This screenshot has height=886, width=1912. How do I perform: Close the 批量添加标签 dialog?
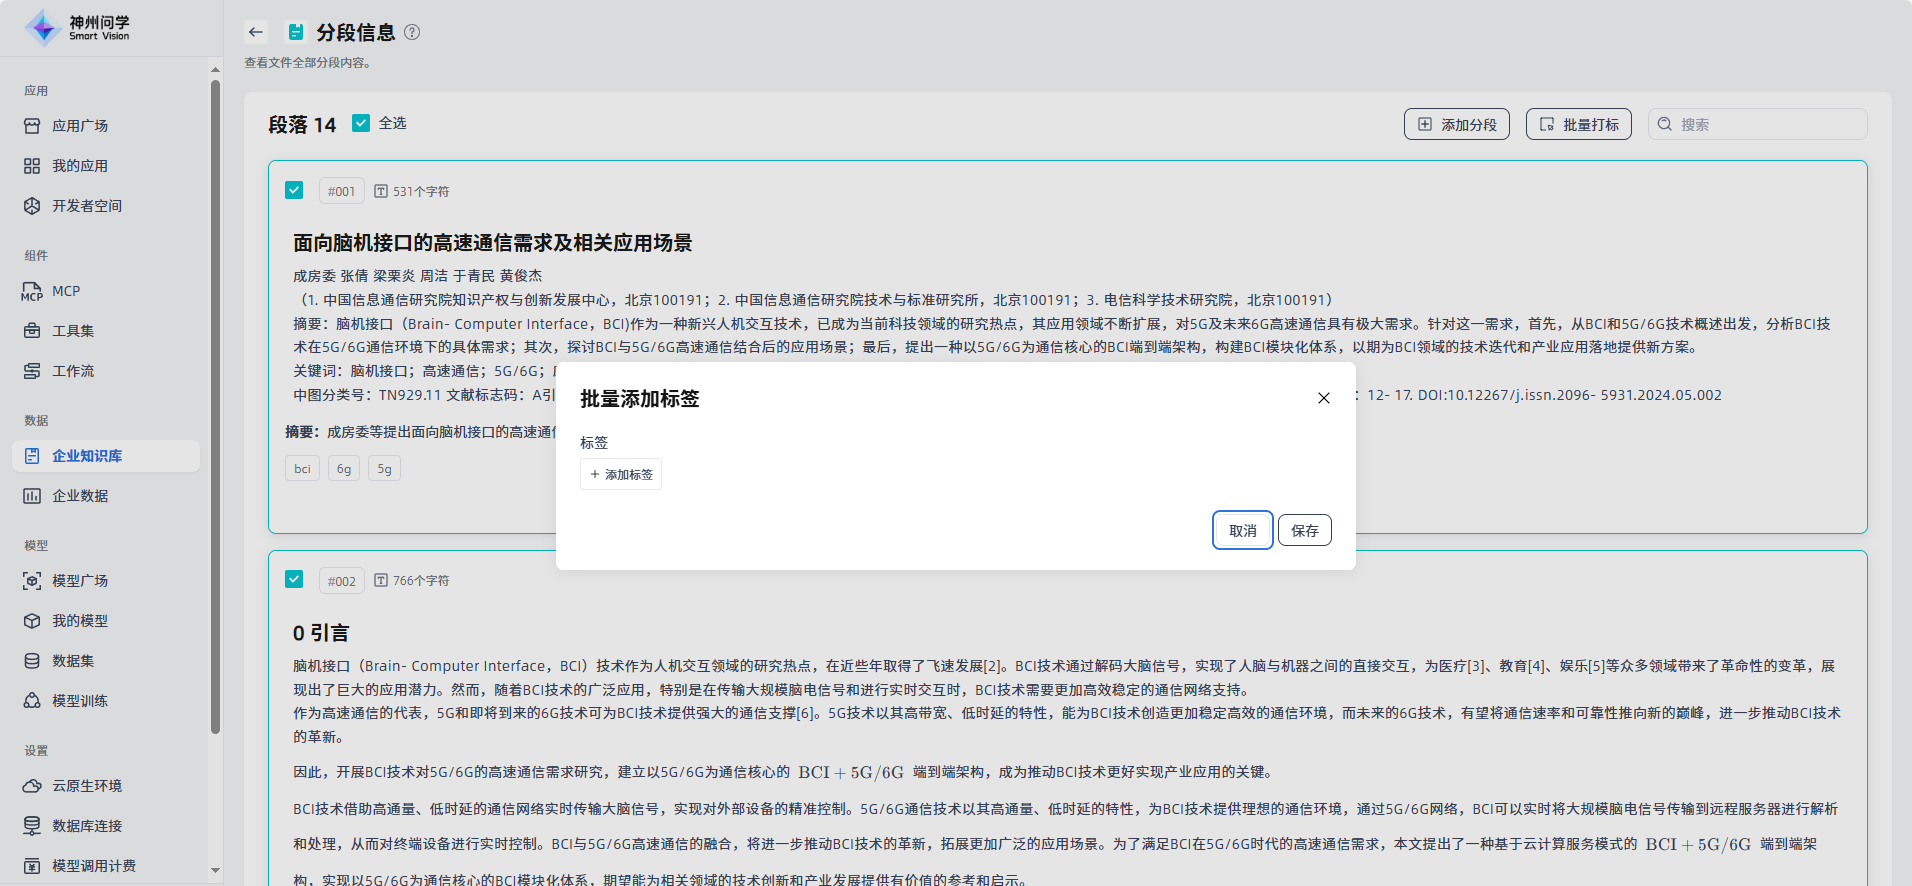1323,398
